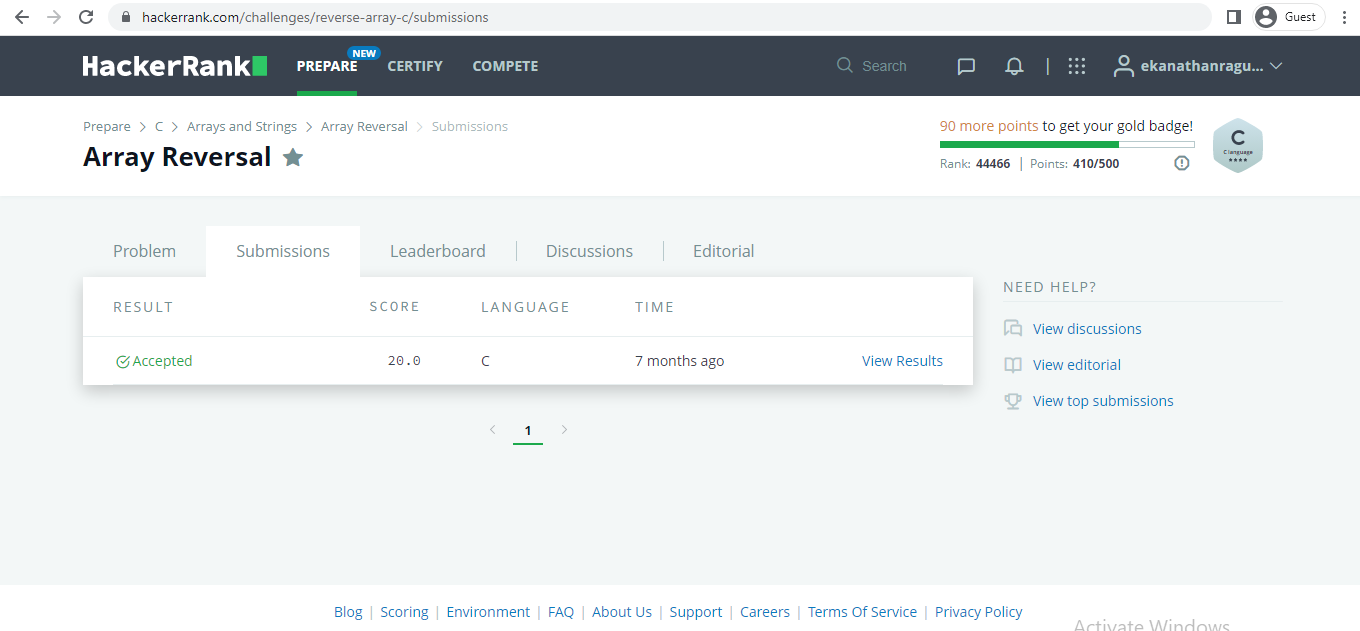Select page 1 in pagination
The image size is (1360, 631).
(x=528, y=431)
